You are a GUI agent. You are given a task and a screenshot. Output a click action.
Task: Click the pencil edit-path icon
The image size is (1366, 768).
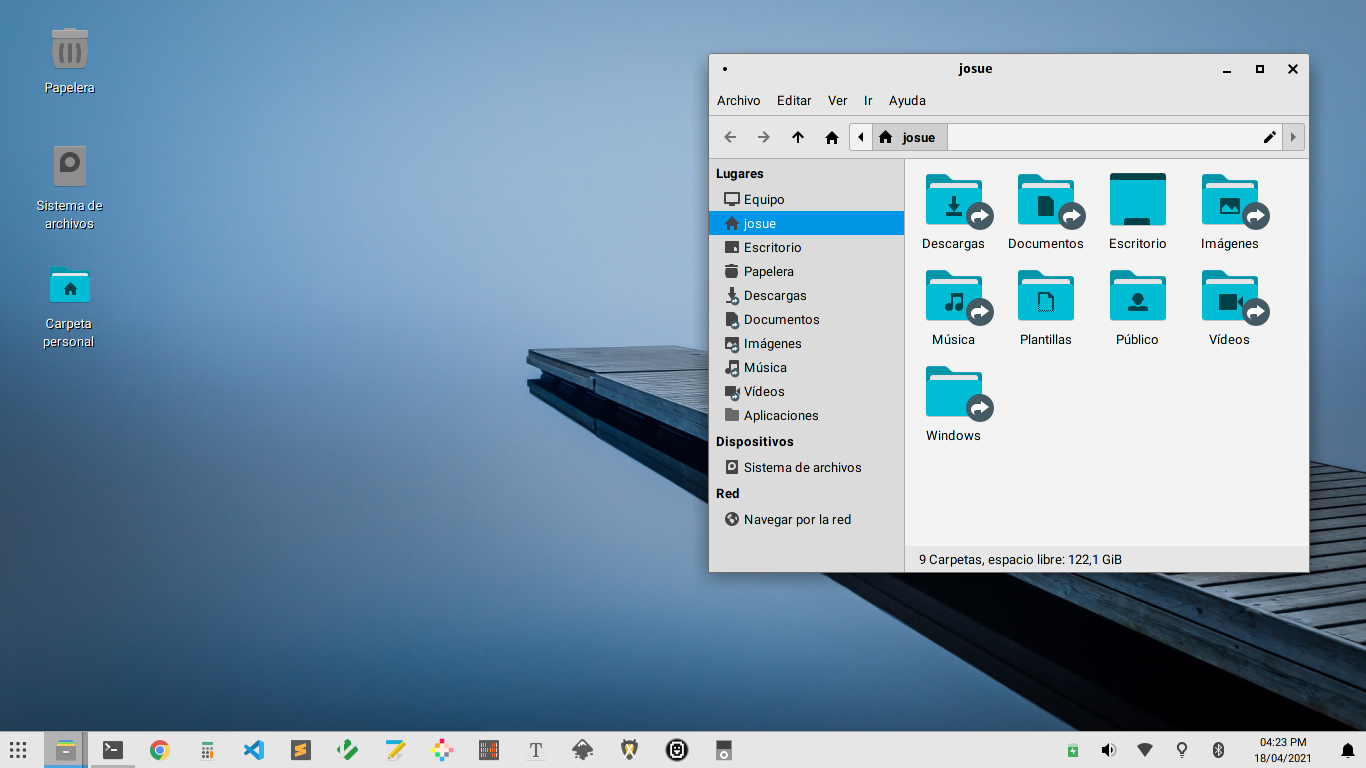pyautogui.click(x=1270, y=137)
